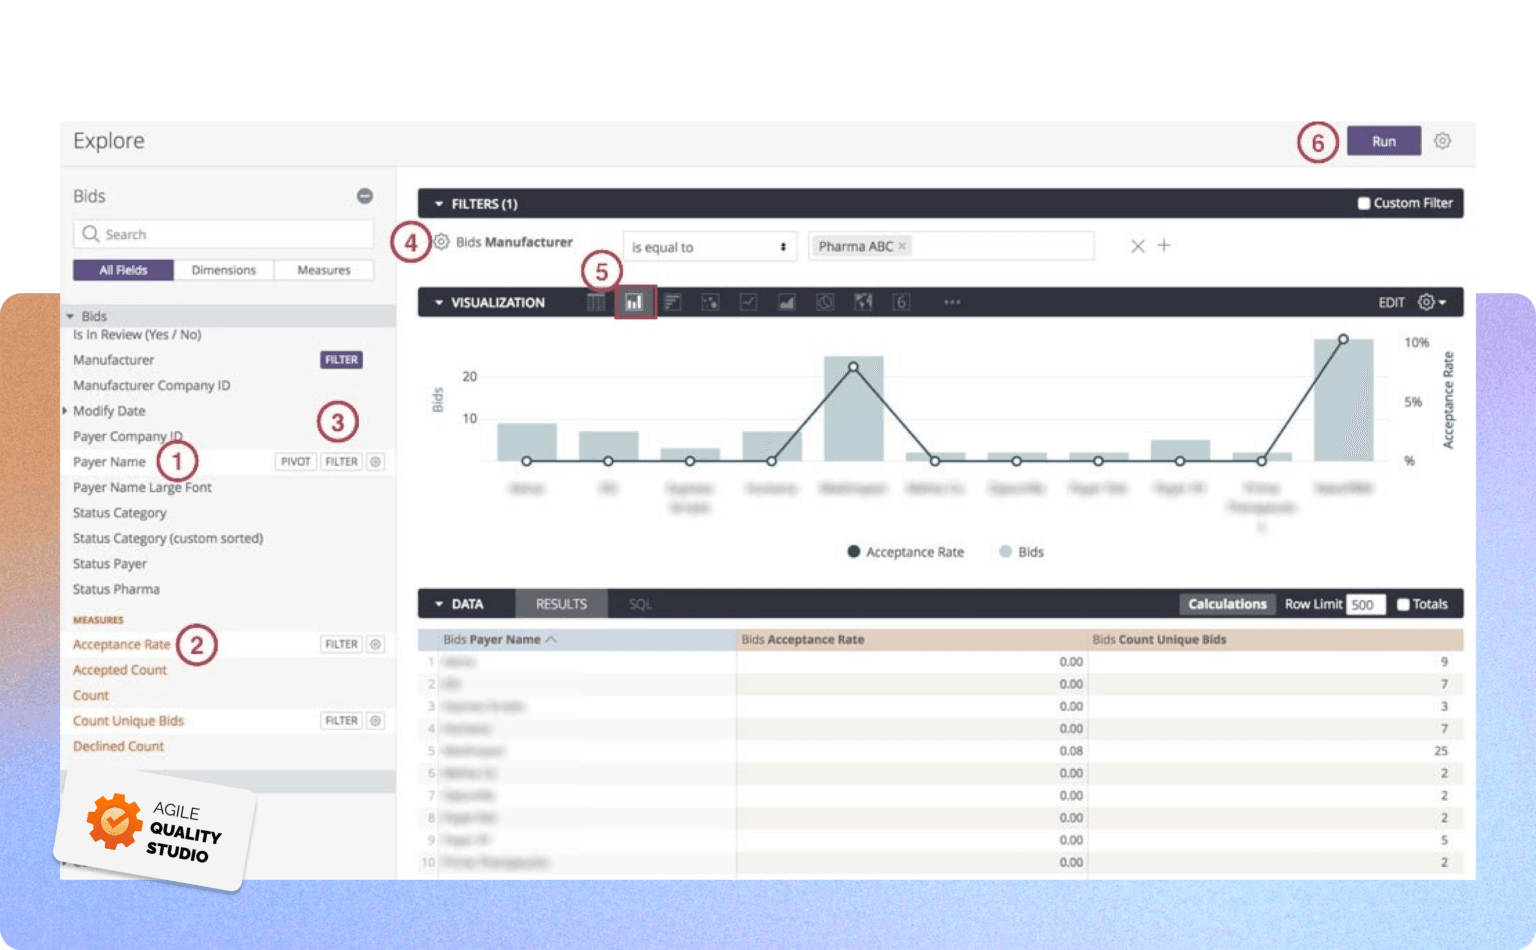This screenshot has width=1536, height=950.
Task: Open the Calculations panel
Action: pos(1227,604)
